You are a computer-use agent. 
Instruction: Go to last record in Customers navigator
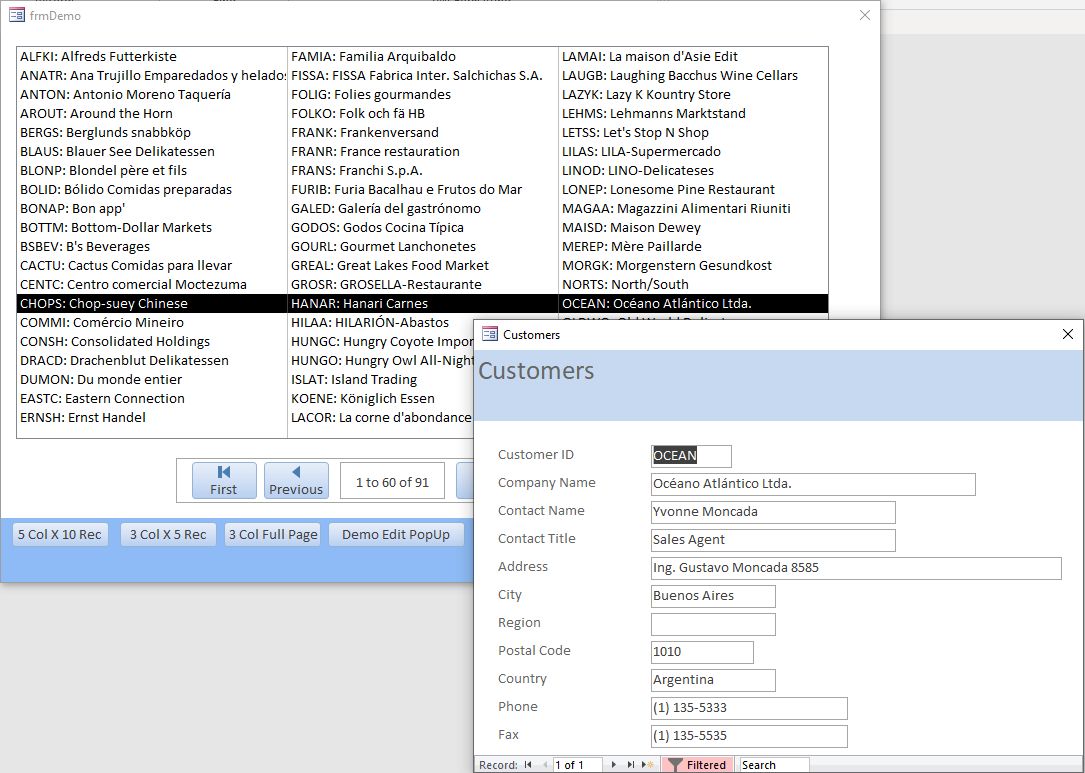pyautogui.click(x=630, y=765)
